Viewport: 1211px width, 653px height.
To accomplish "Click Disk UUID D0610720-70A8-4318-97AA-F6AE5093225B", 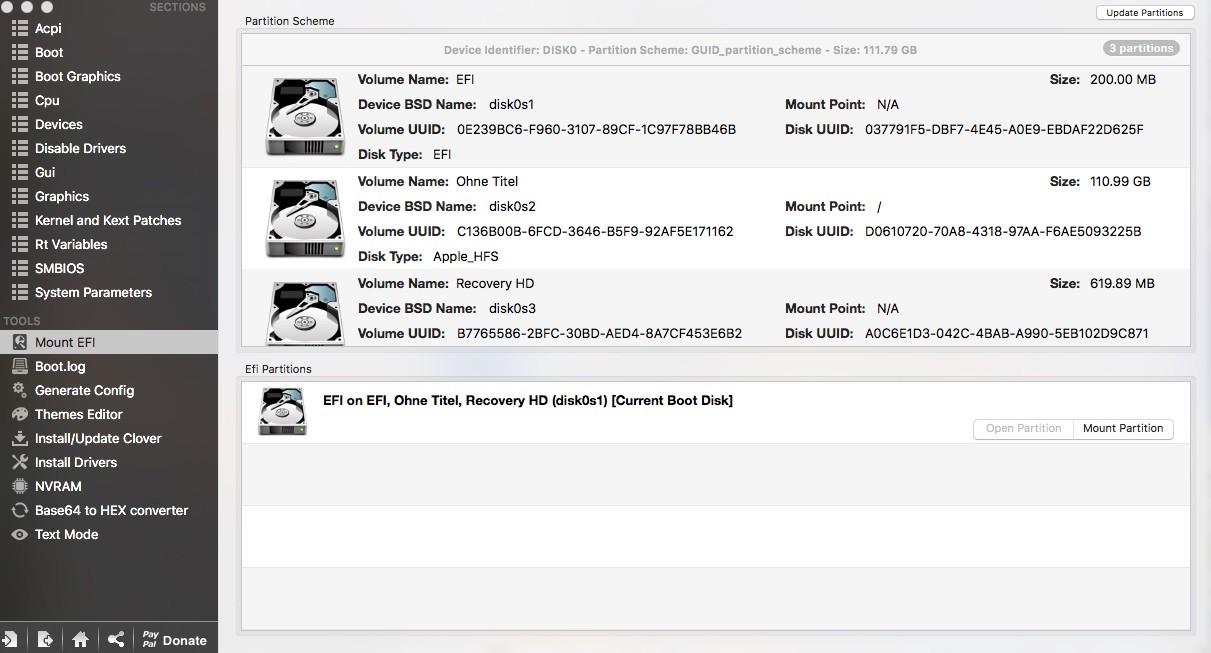I will coord(1003,231).
